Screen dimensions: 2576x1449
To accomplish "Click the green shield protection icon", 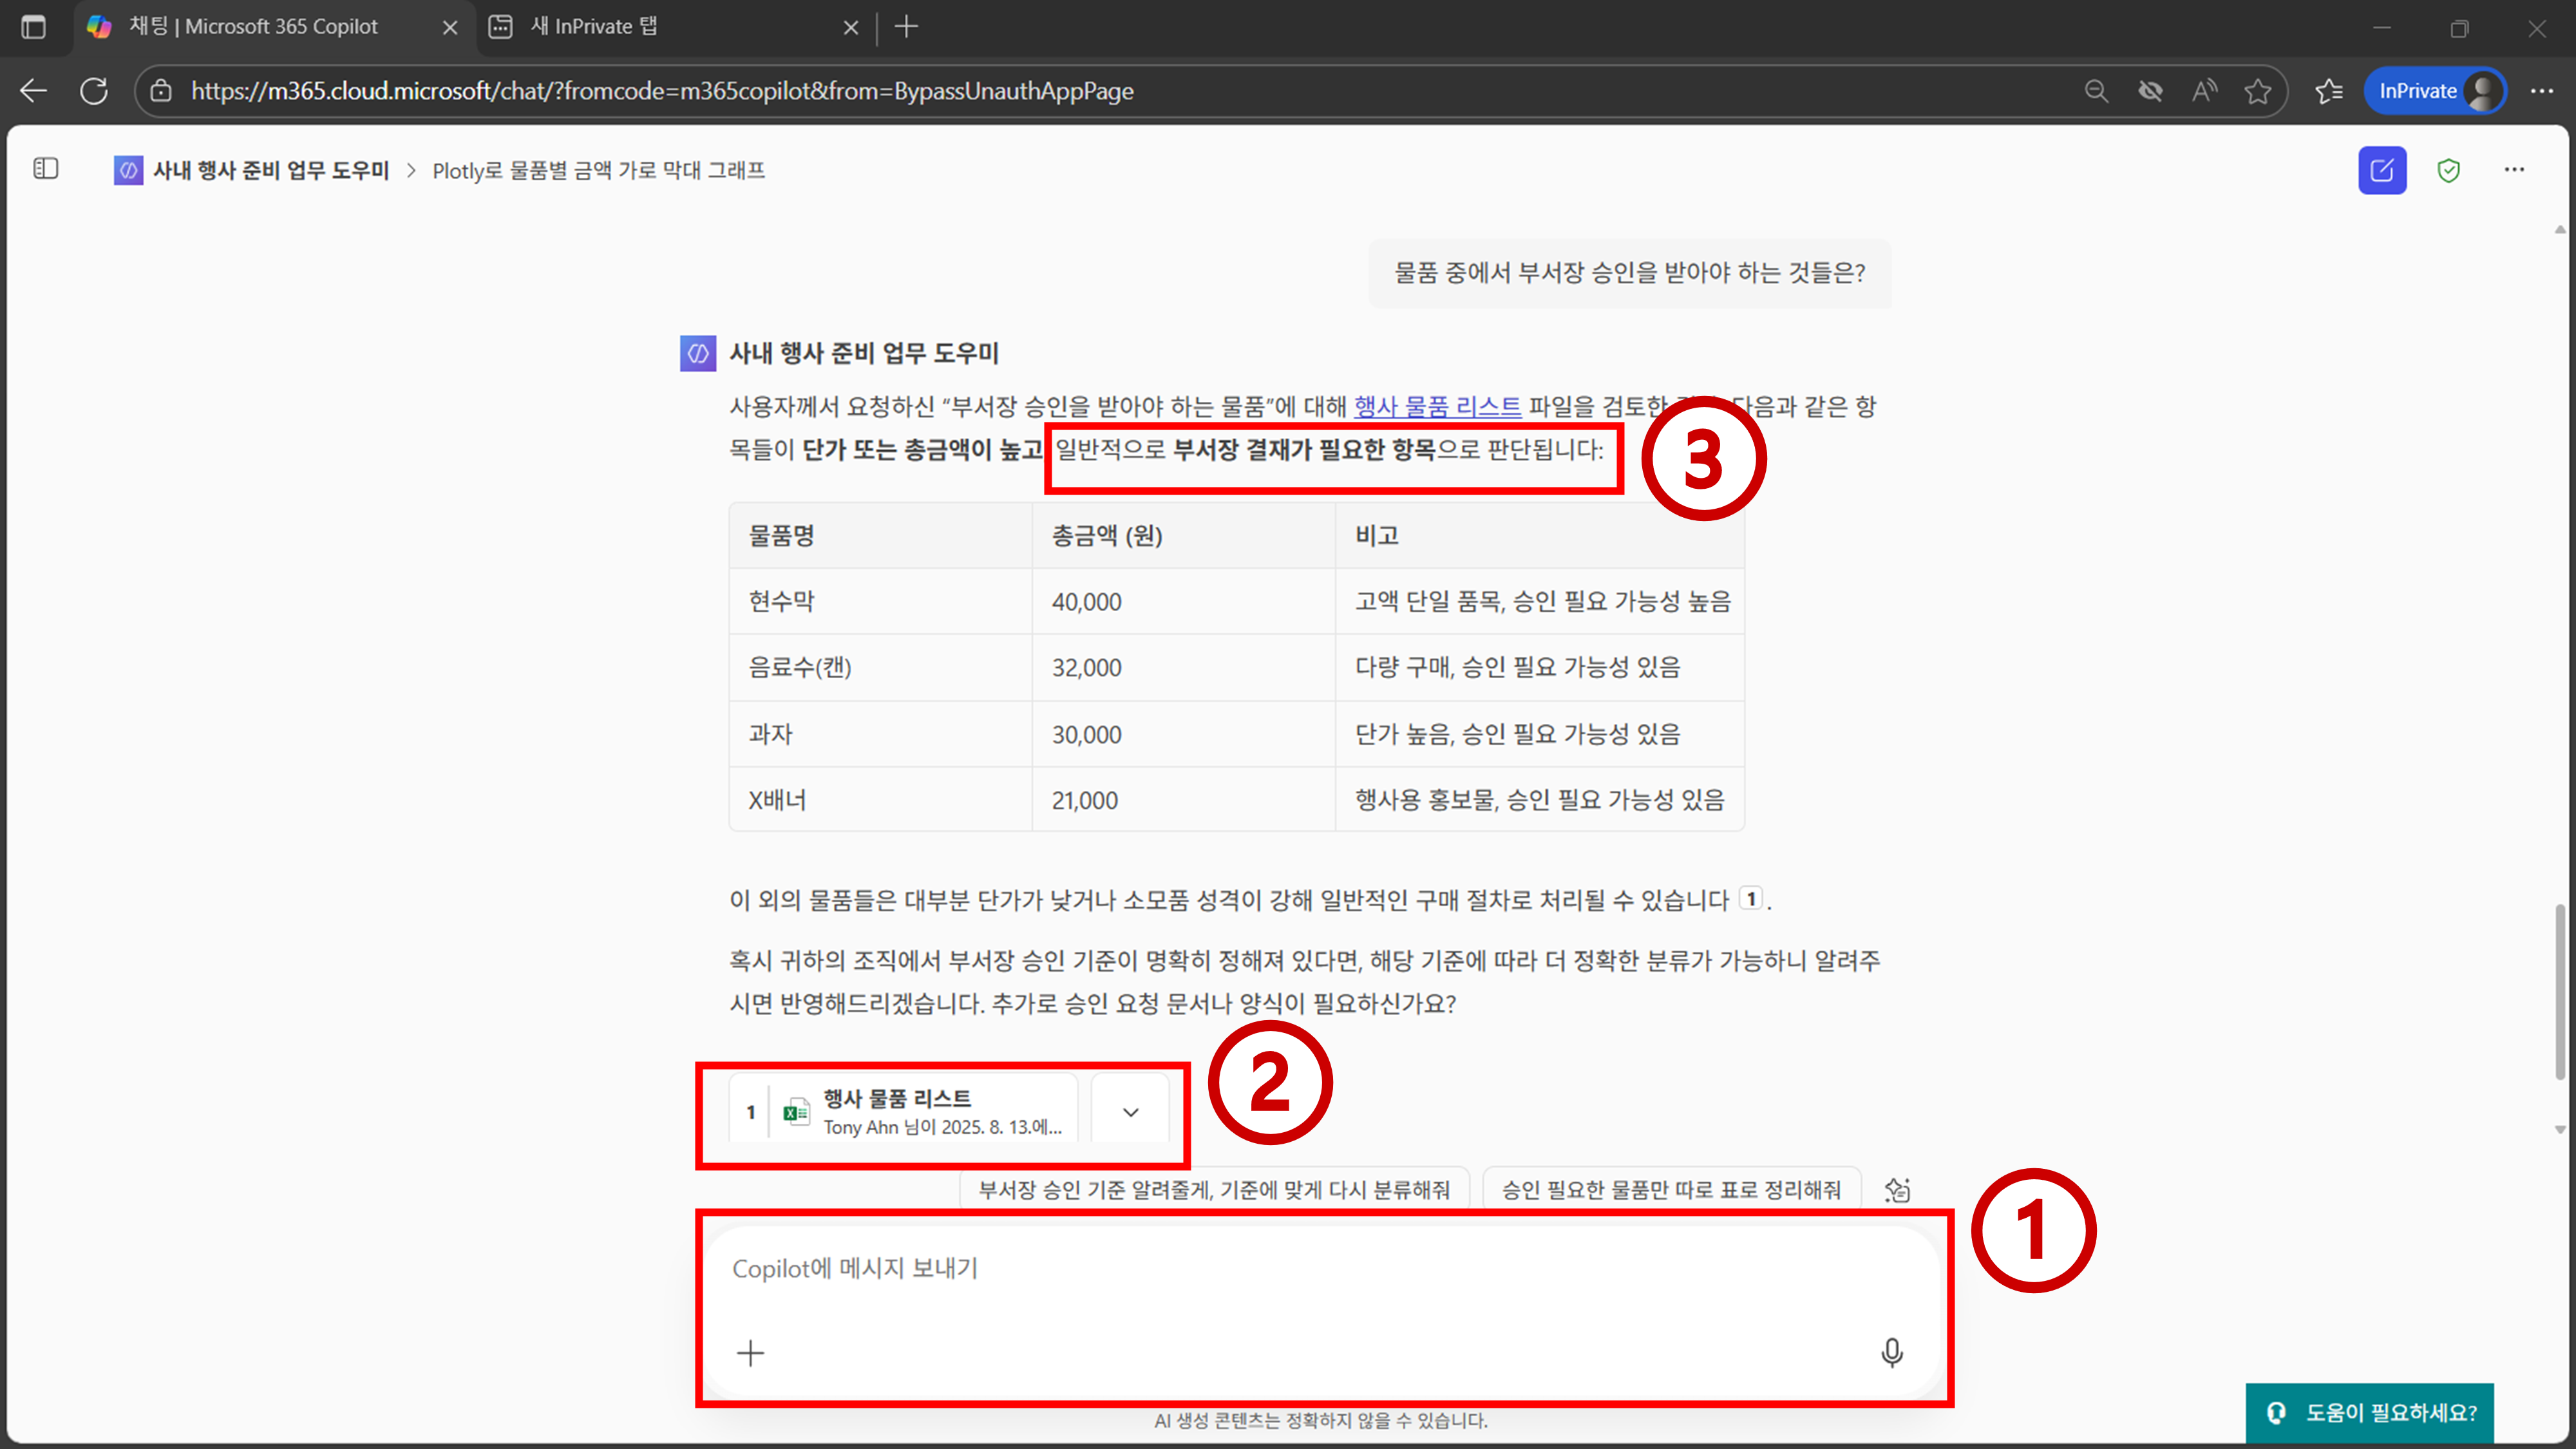I will click(2448, 170).
